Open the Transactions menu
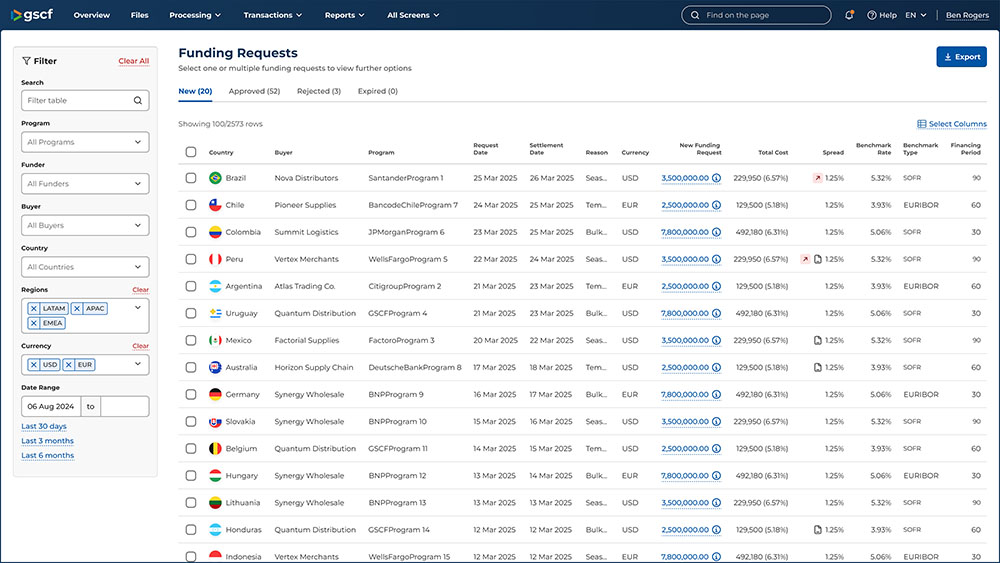Image resolution: width=1000 pixels, height=563 pixels. pos(273,15)
